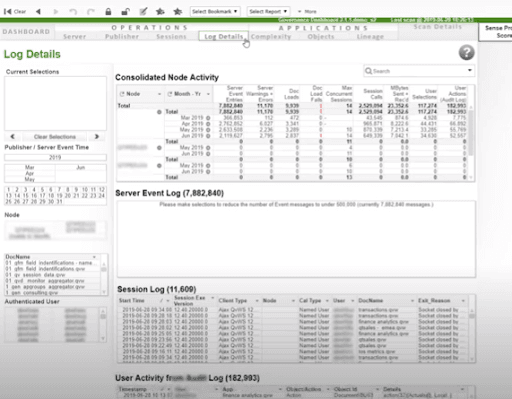Viewport: 512px width, 399px height.
Task: Select year 2019 in Publisher / Server Event Time
Action: (x=55, y=157)
